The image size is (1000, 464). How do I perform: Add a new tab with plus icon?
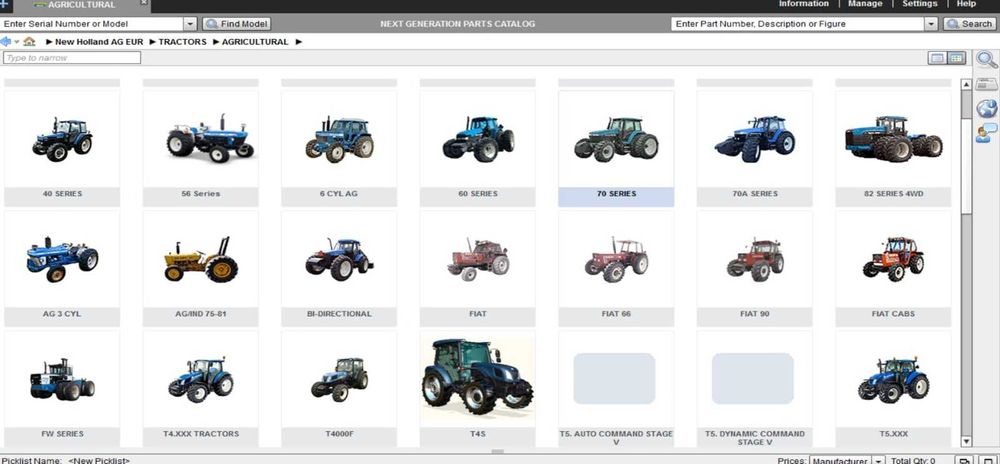coord(5,4)
